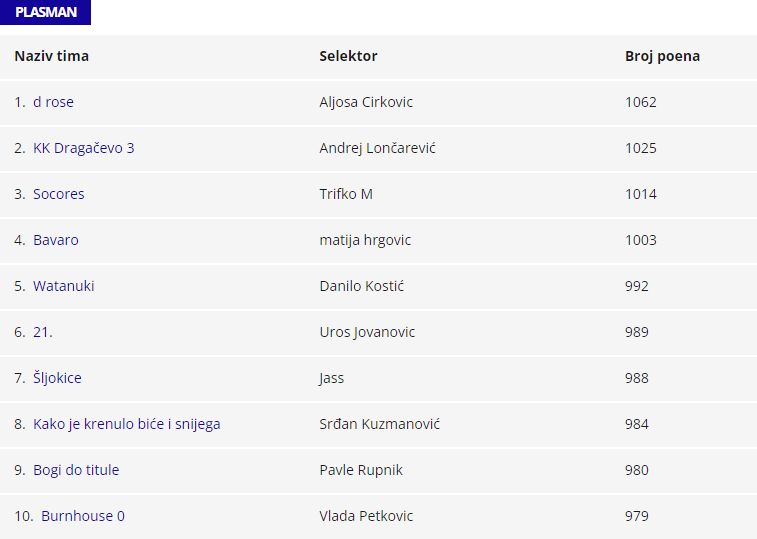The height and width of the screenshot is (539, 757).
Task: Open the team named 21.
Action: 42,332
